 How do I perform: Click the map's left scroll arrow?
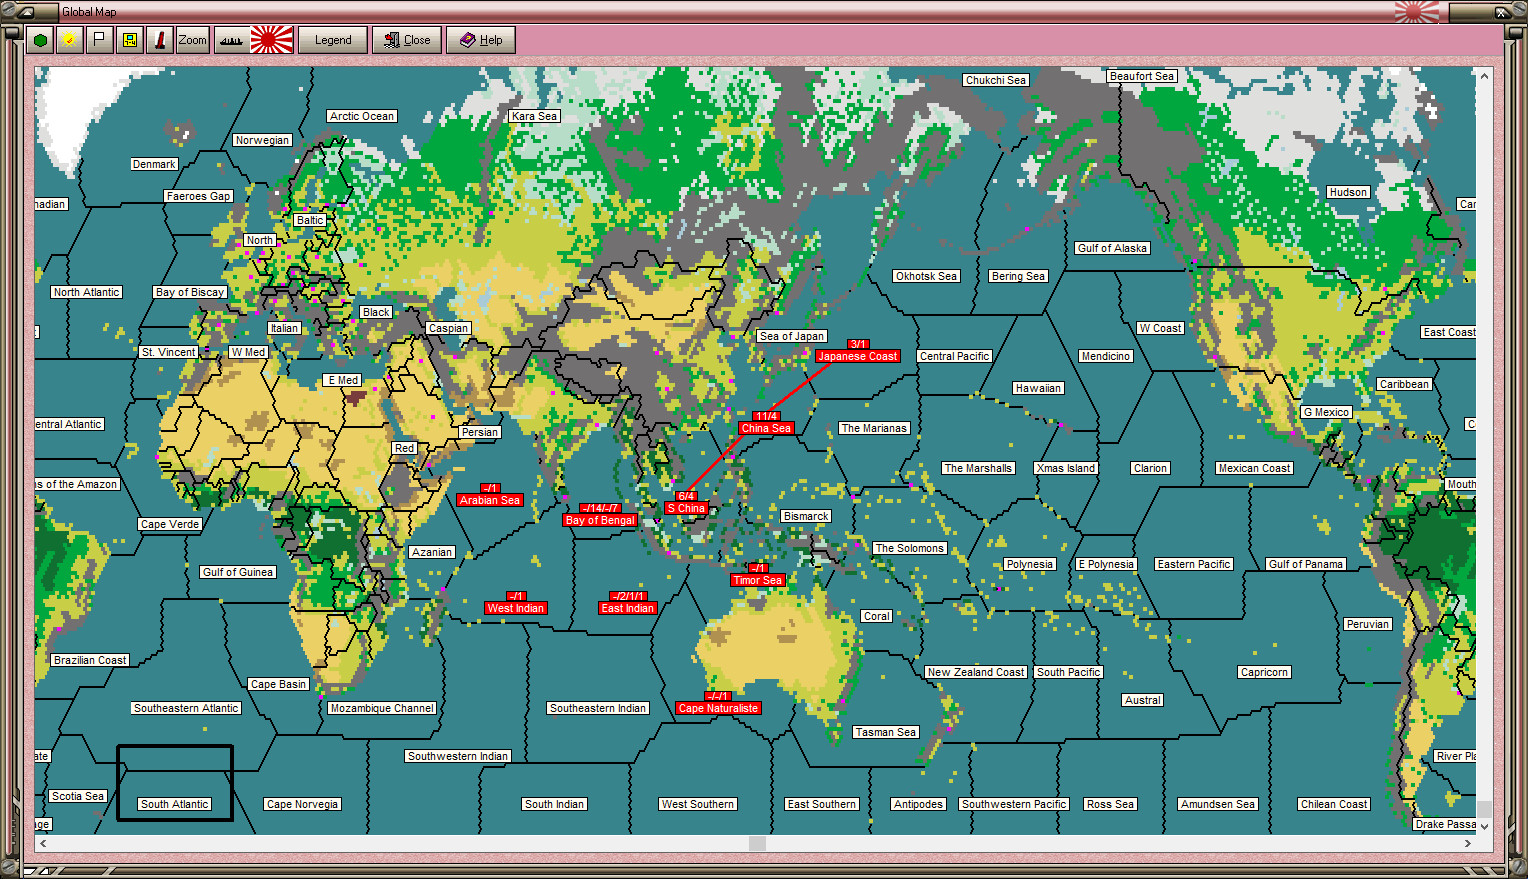click(43, 844)
